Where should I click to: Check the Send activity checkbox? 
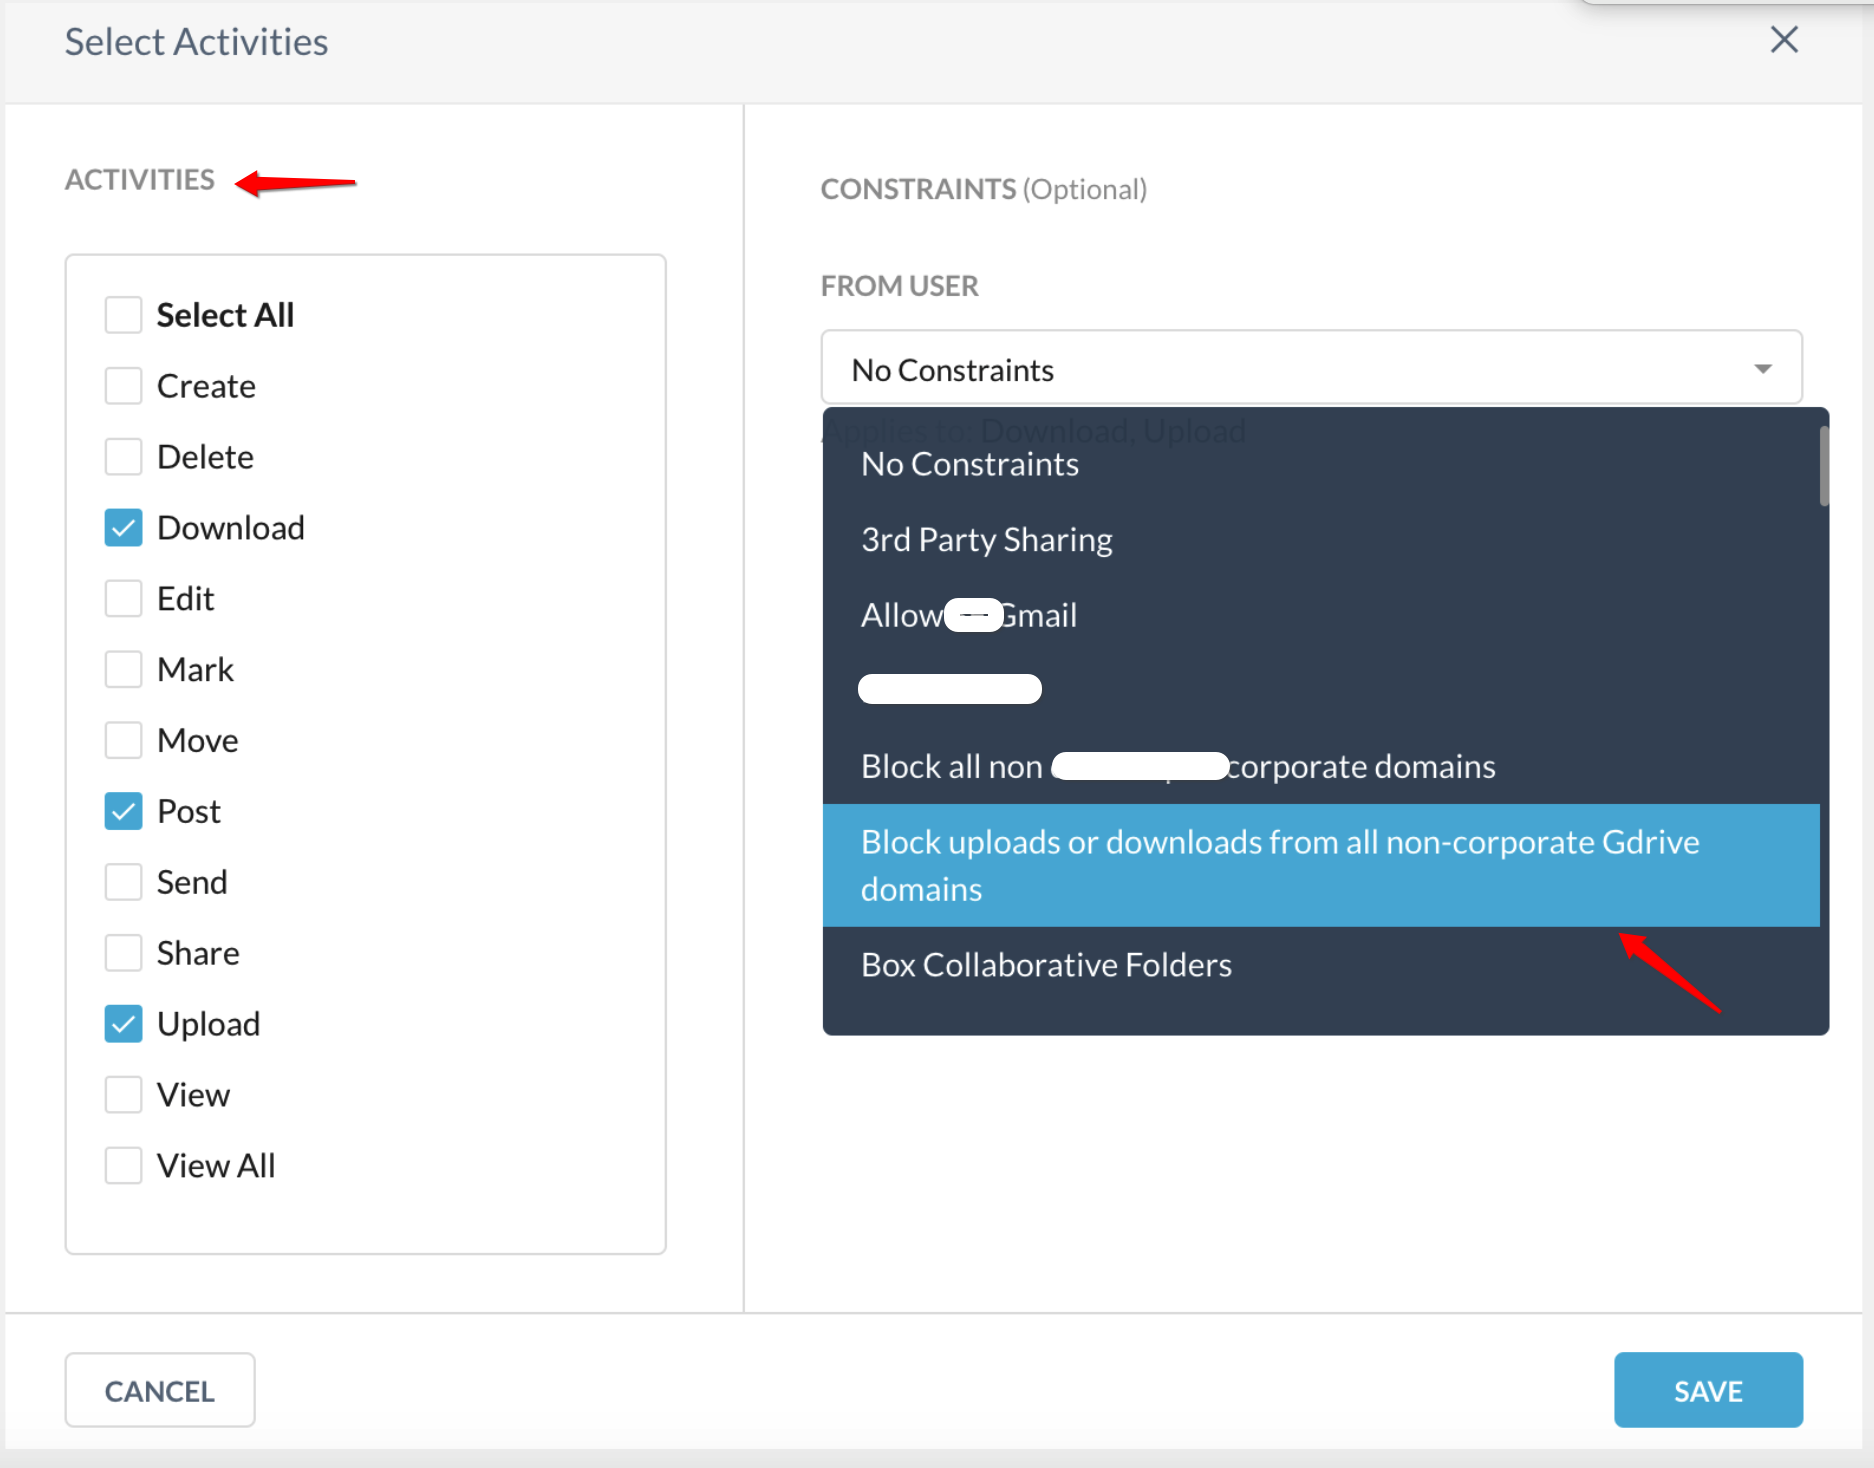tap(123, 882)
